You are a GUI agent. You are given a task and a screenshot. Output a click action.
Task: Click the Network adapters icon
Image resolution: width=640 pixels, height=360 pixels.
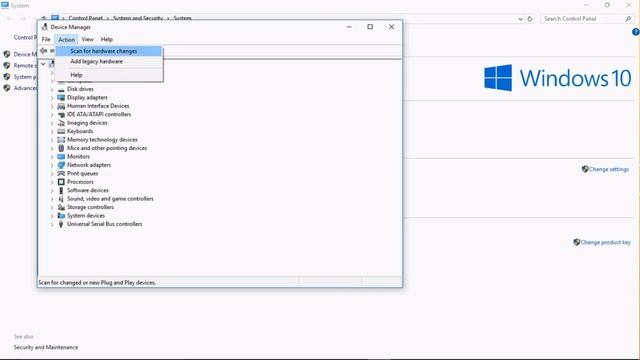pyautogui.click(x=61, y=165)
